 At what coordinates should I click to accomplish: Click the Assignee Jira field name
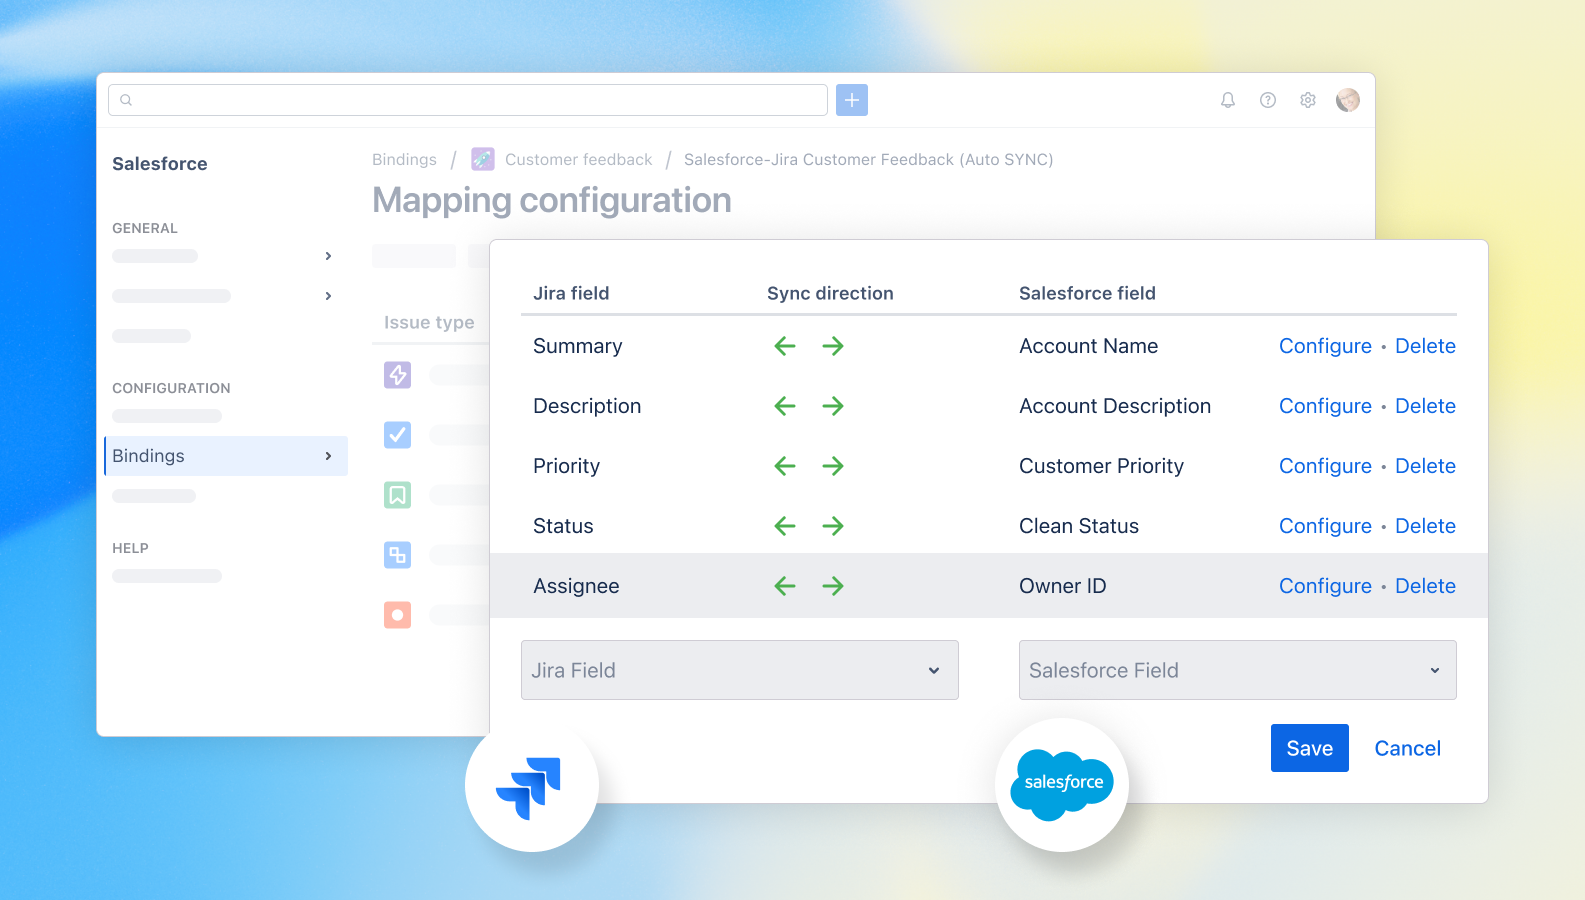tap(576, 586)
